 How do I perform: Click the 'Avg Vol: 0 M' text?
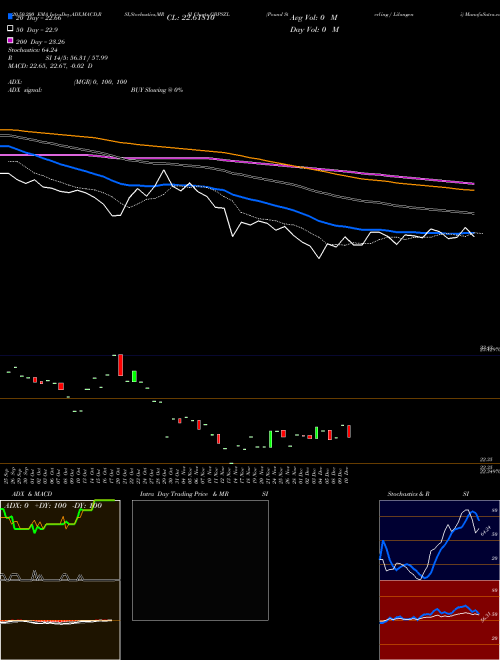click(314, 18)
